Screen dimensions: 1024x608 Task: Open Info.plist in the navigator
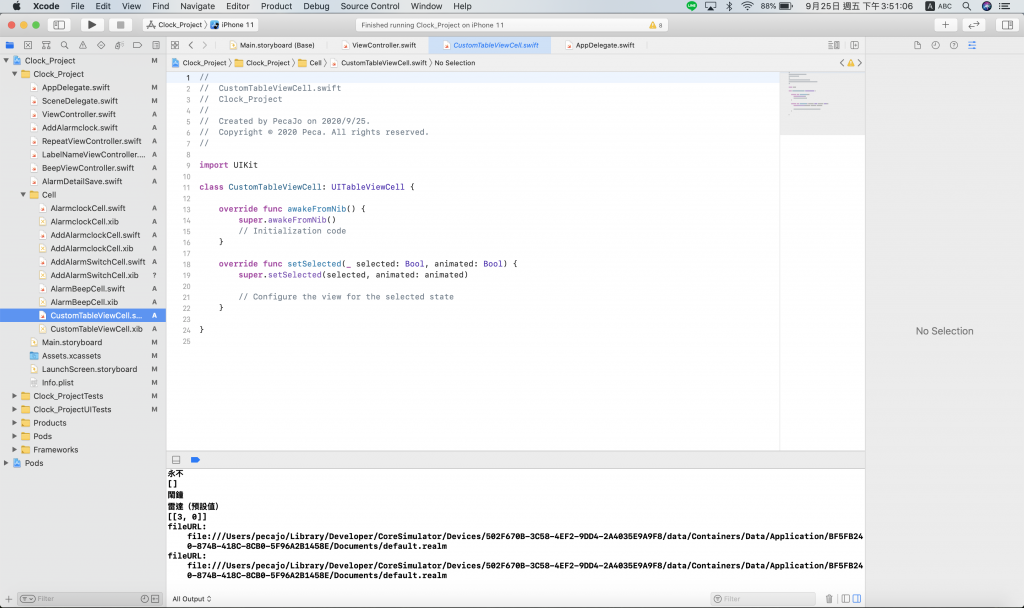pyautogui.click(x=57, y=382)
